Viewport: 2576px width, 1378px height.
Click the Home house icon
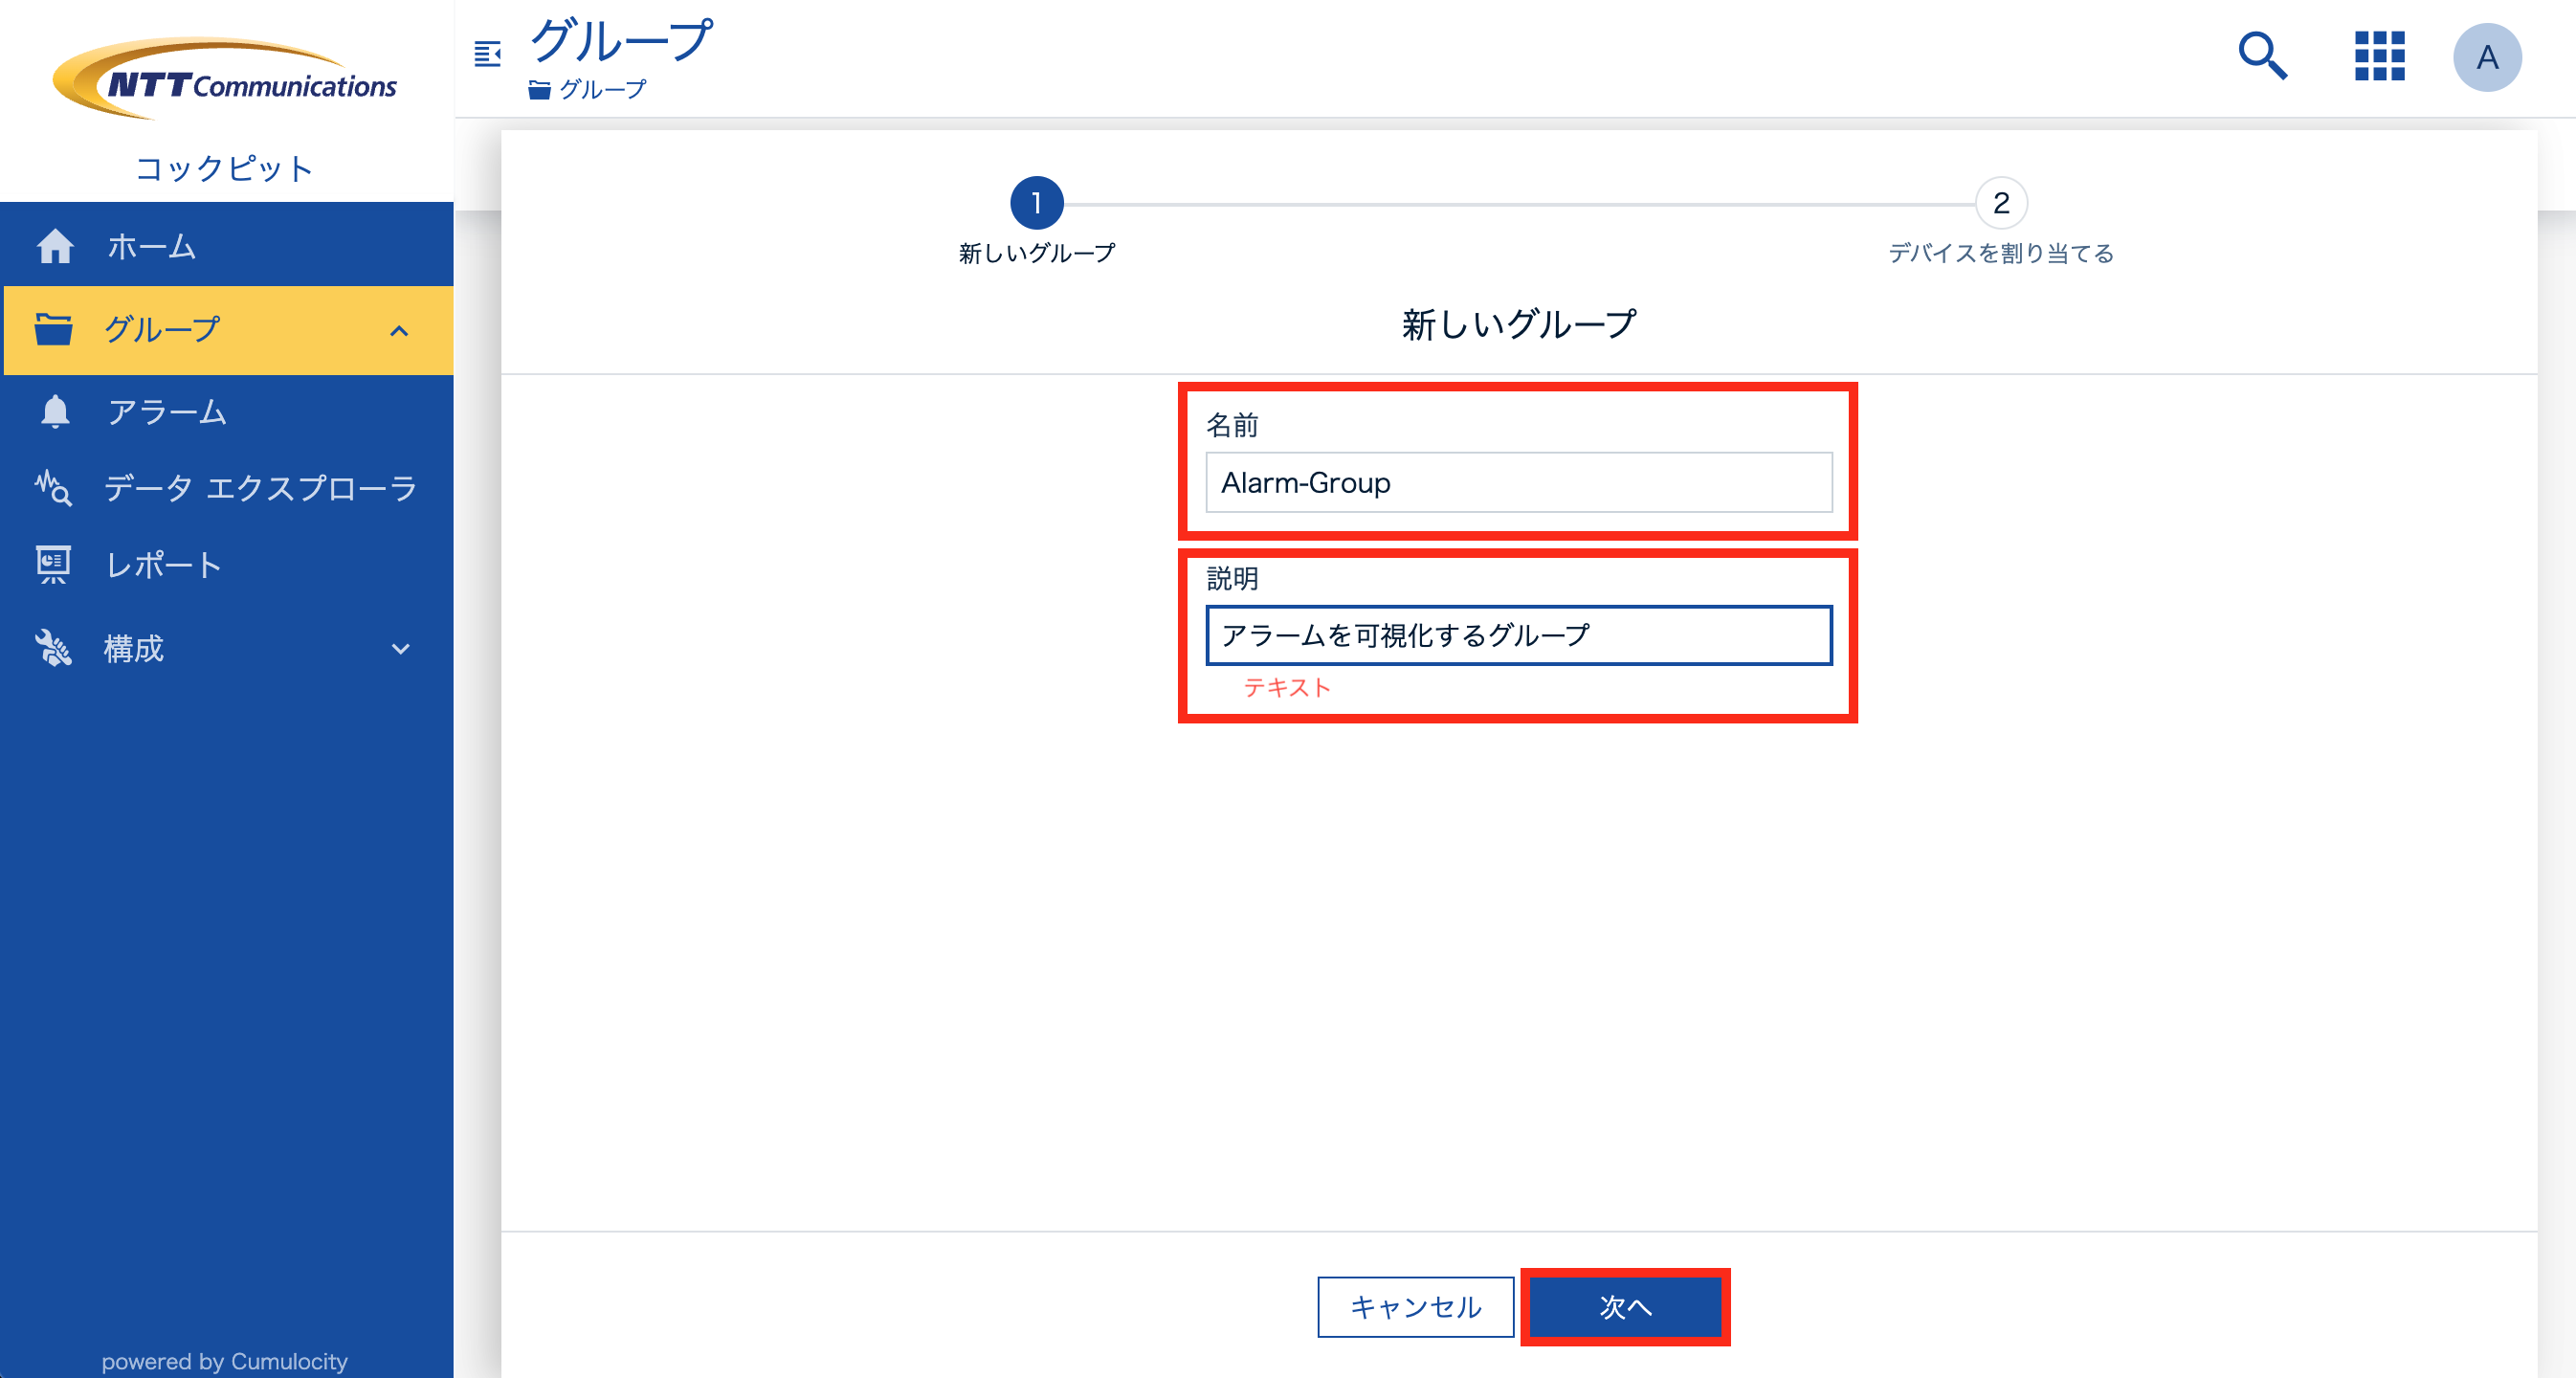55,246
